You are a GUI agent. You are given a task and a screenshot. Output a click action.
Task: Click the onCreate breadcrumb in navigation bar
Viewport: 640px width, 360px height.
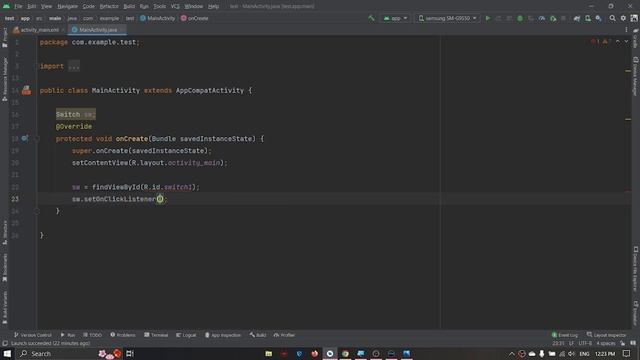click(195, 18)
